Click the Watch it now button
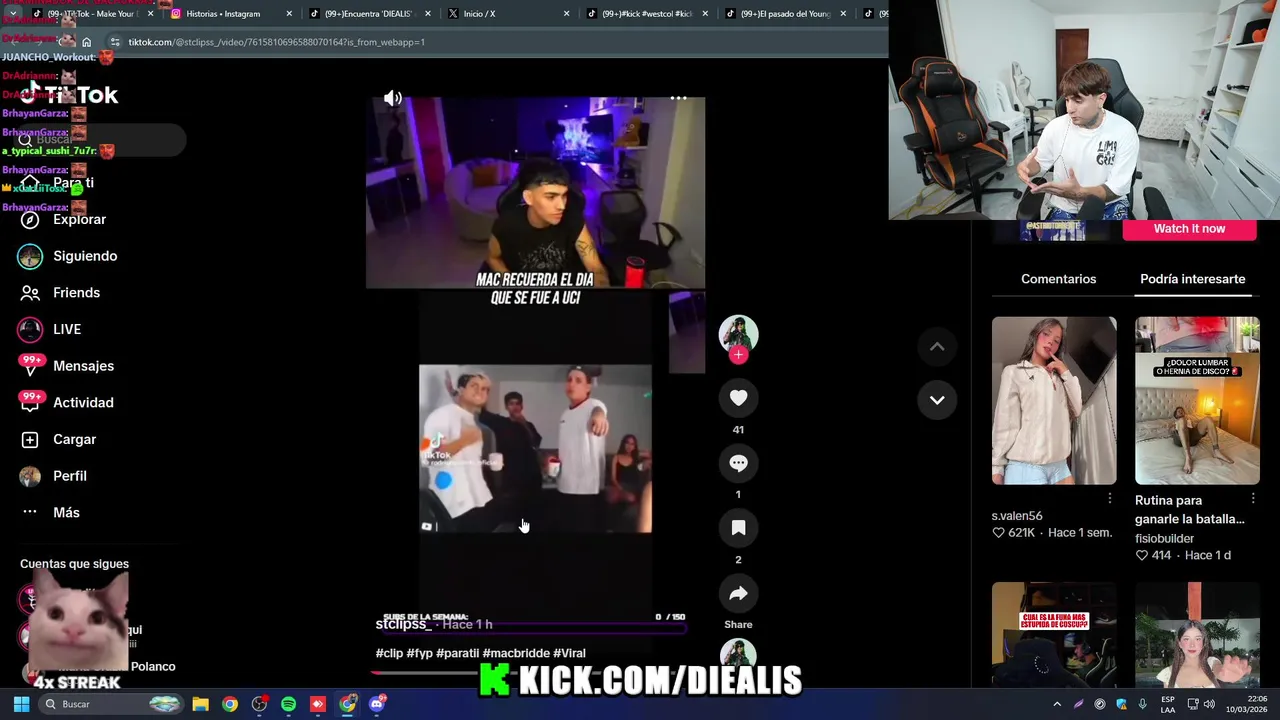The image size is (1280, 720). click(1189, 229)
